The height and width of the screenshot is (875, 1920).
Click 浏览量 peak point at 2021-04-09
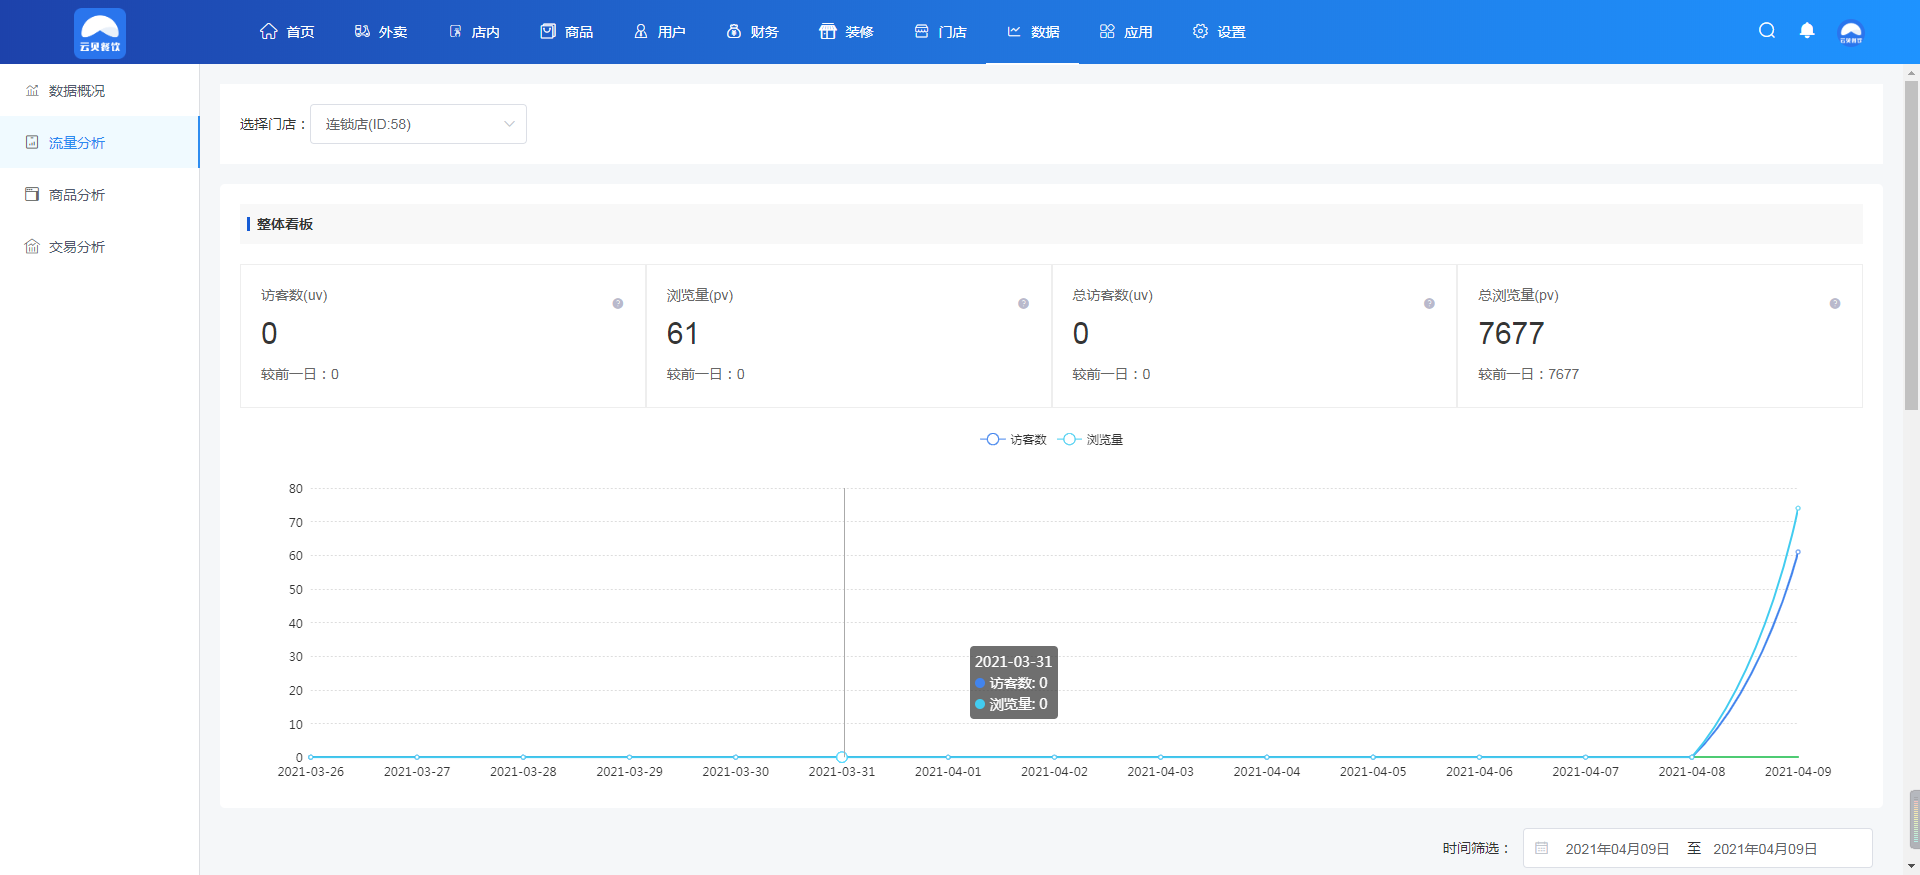click(x=1797, y=509)
